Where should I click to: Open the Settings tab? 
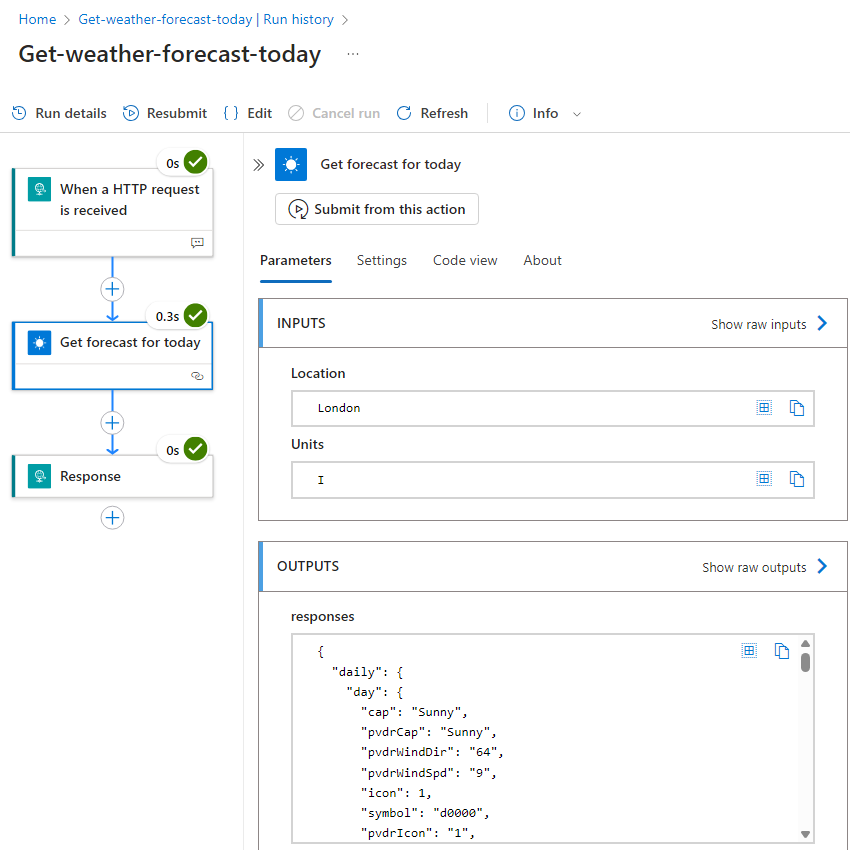point(382,260)
